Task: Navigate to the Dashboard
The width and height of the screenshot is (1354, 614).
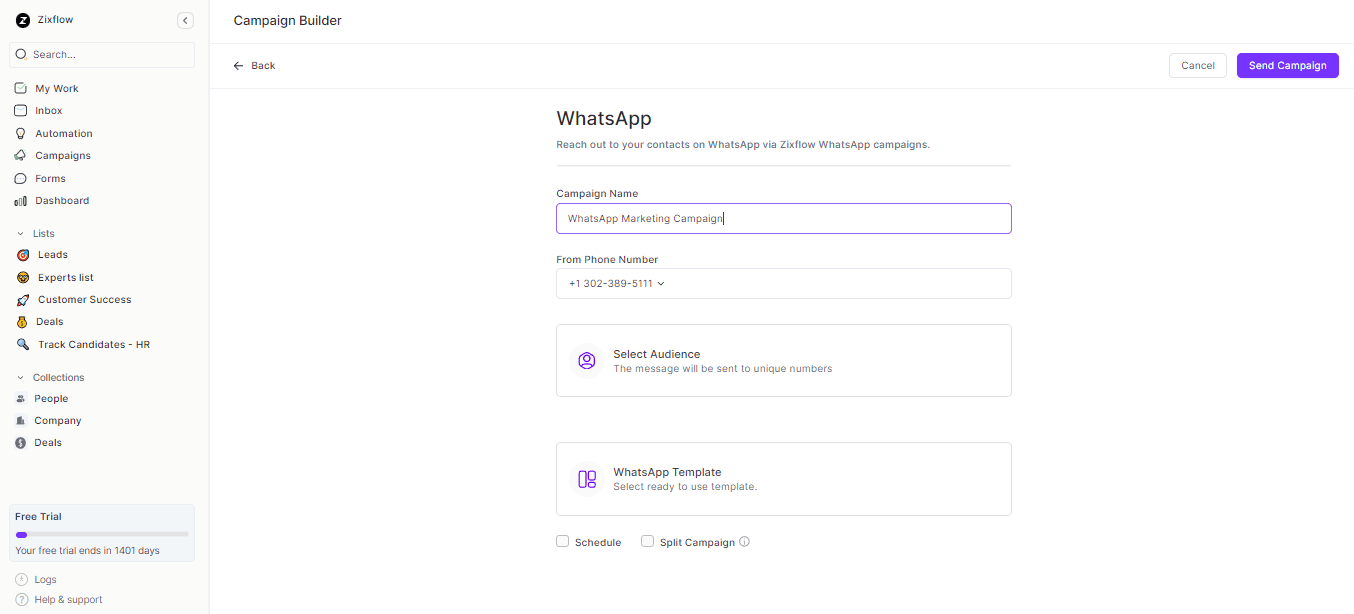Action: [62, 200]
